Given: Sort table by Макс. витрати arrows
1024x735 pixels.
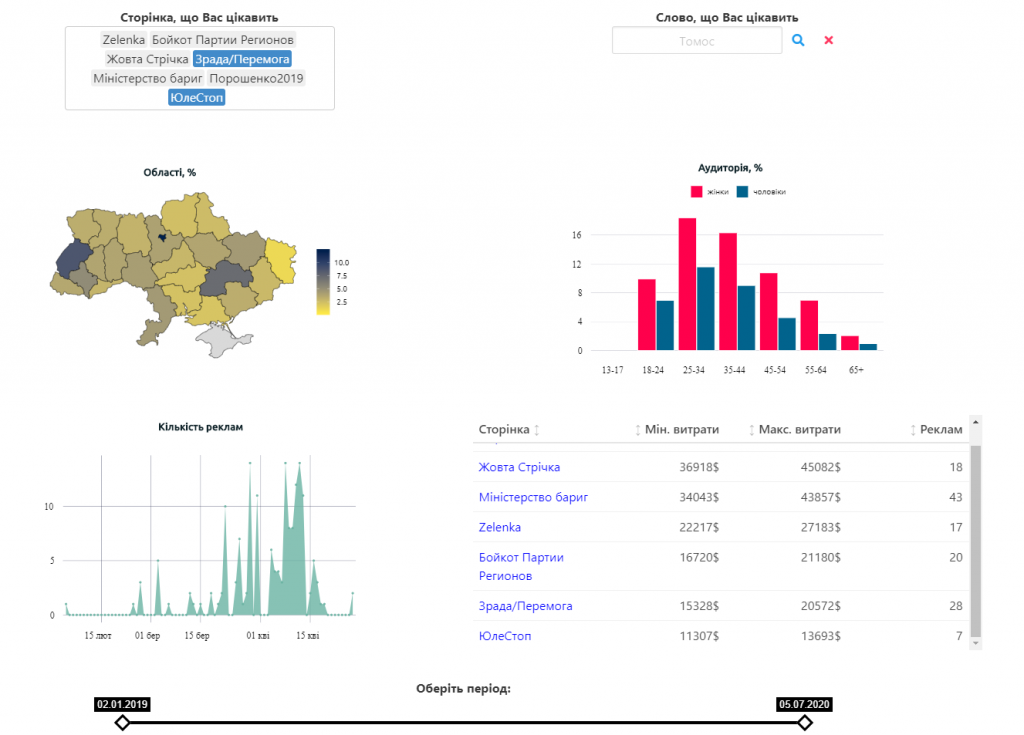Looking at the screenshot, I should (x=751, y=430).
